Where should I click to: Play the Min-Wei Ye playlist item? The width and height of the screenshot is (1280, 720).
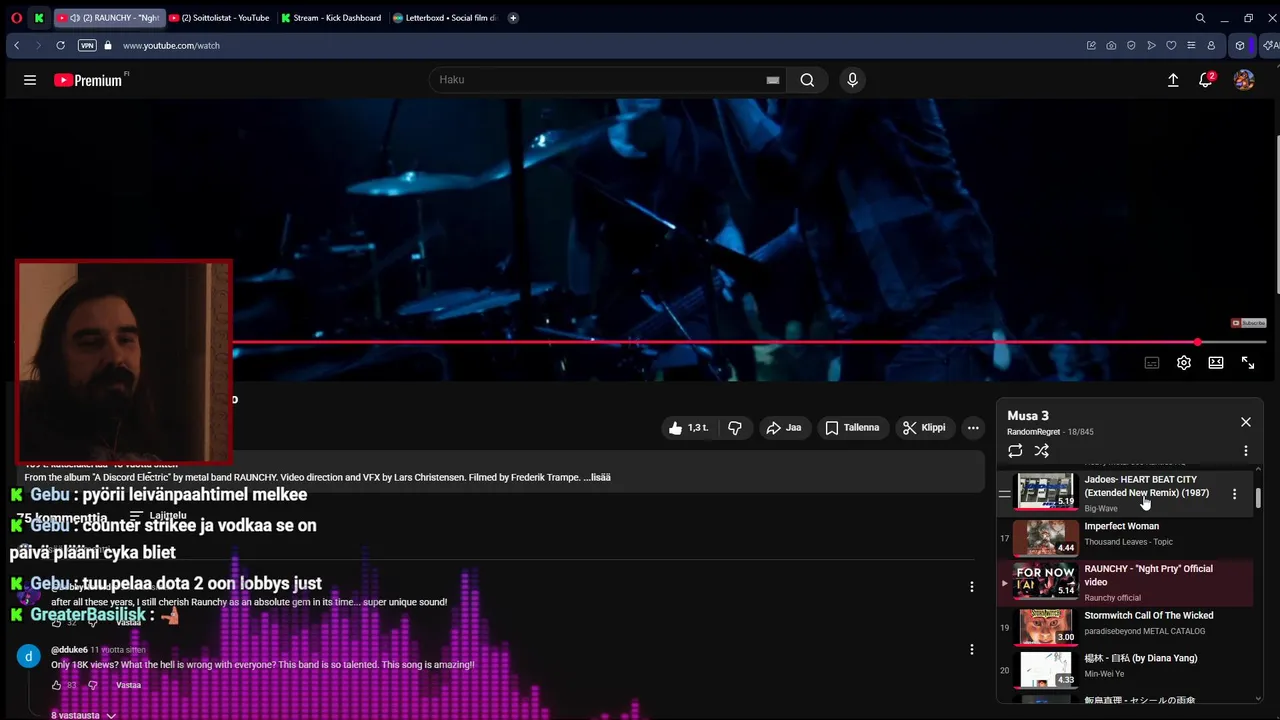[1125, 670]
